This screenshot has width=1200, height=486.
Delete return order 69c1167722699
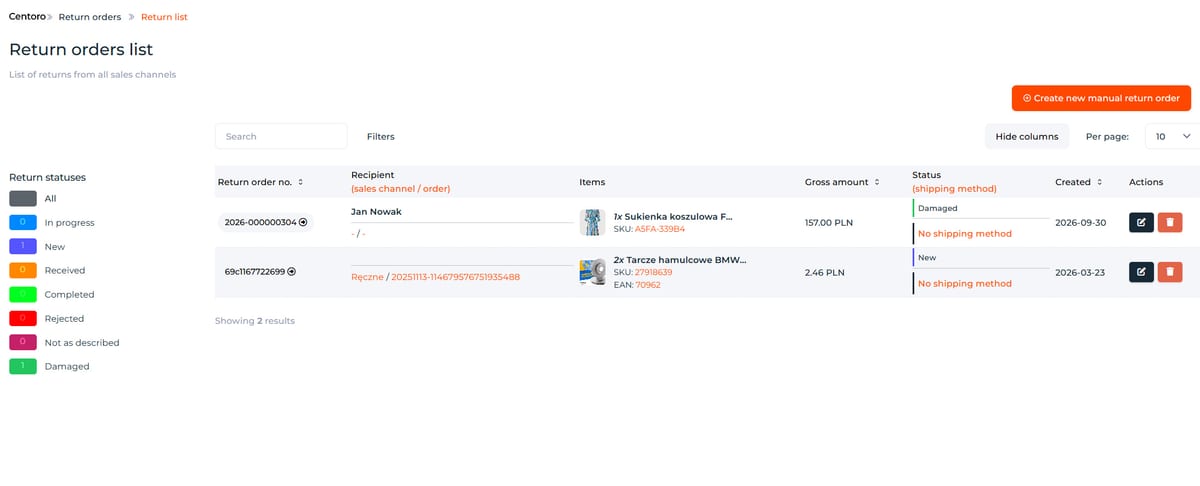tap(1170, 271)
